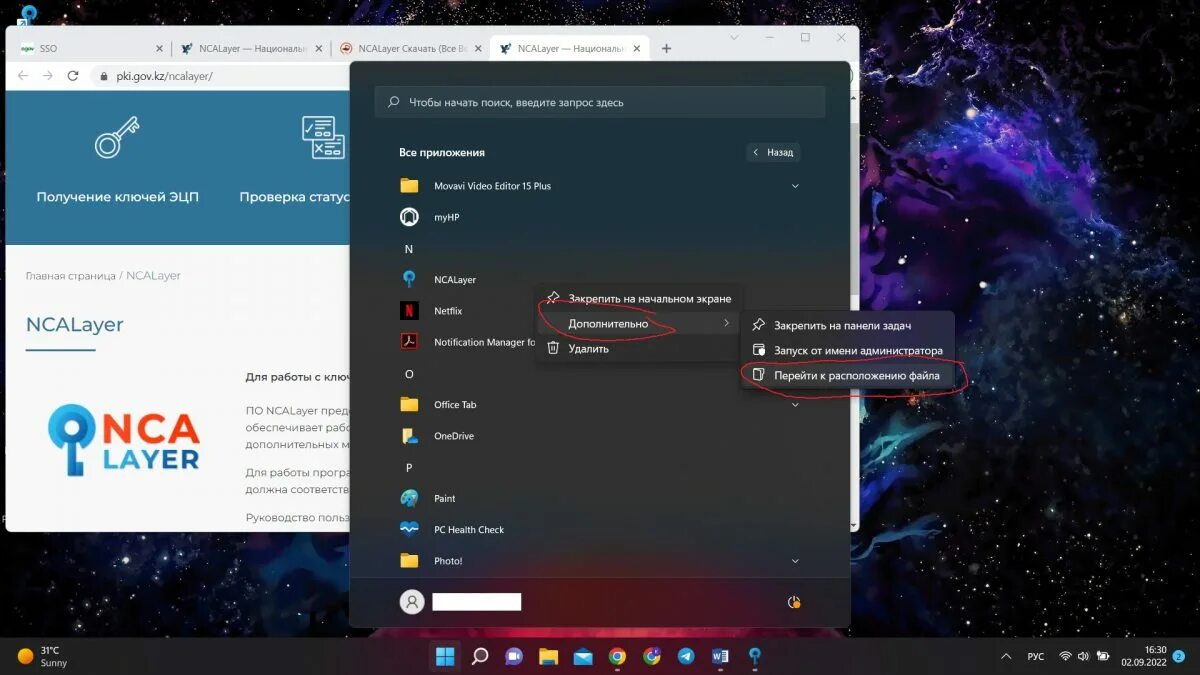Click Chrome's forward navigation arrow
Viewport: 1200px width, 675px height.
click(x=47, y=76)
